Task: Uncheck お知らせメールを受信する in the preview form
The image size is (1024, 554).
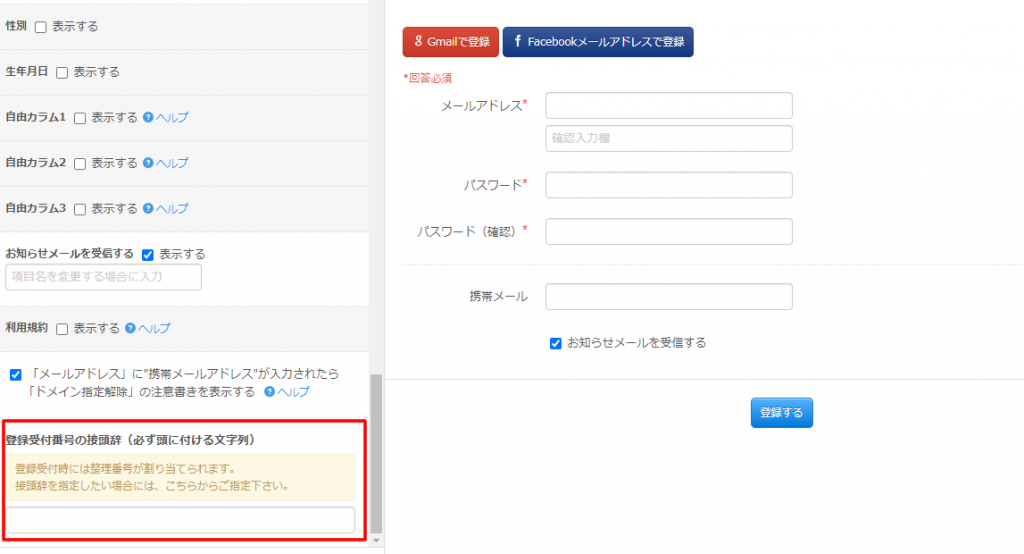Action: point(556,344)
